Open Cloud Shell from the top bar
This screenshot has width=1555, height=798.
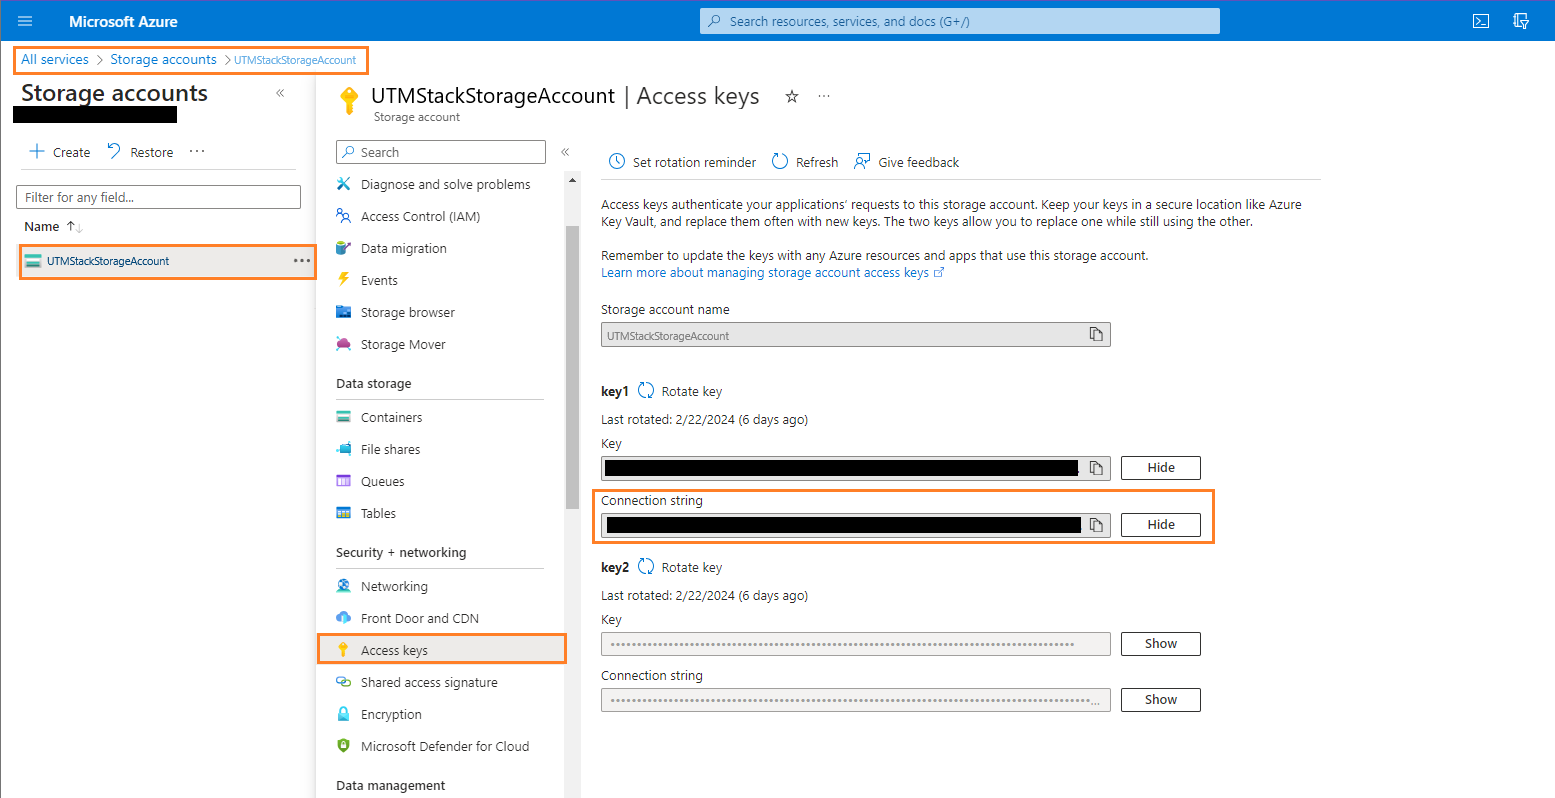(x=1481, y=21)
